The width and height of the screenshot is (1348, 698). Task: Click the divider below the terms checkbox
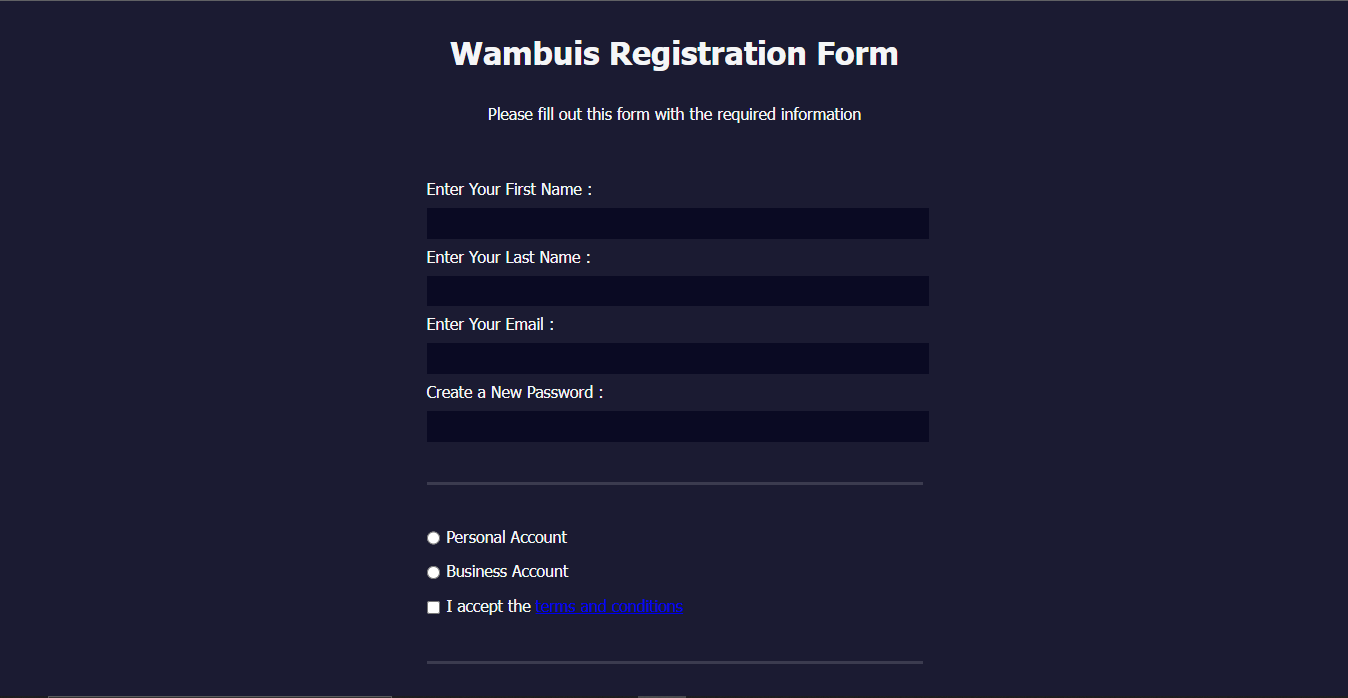(x=674, y=662)
